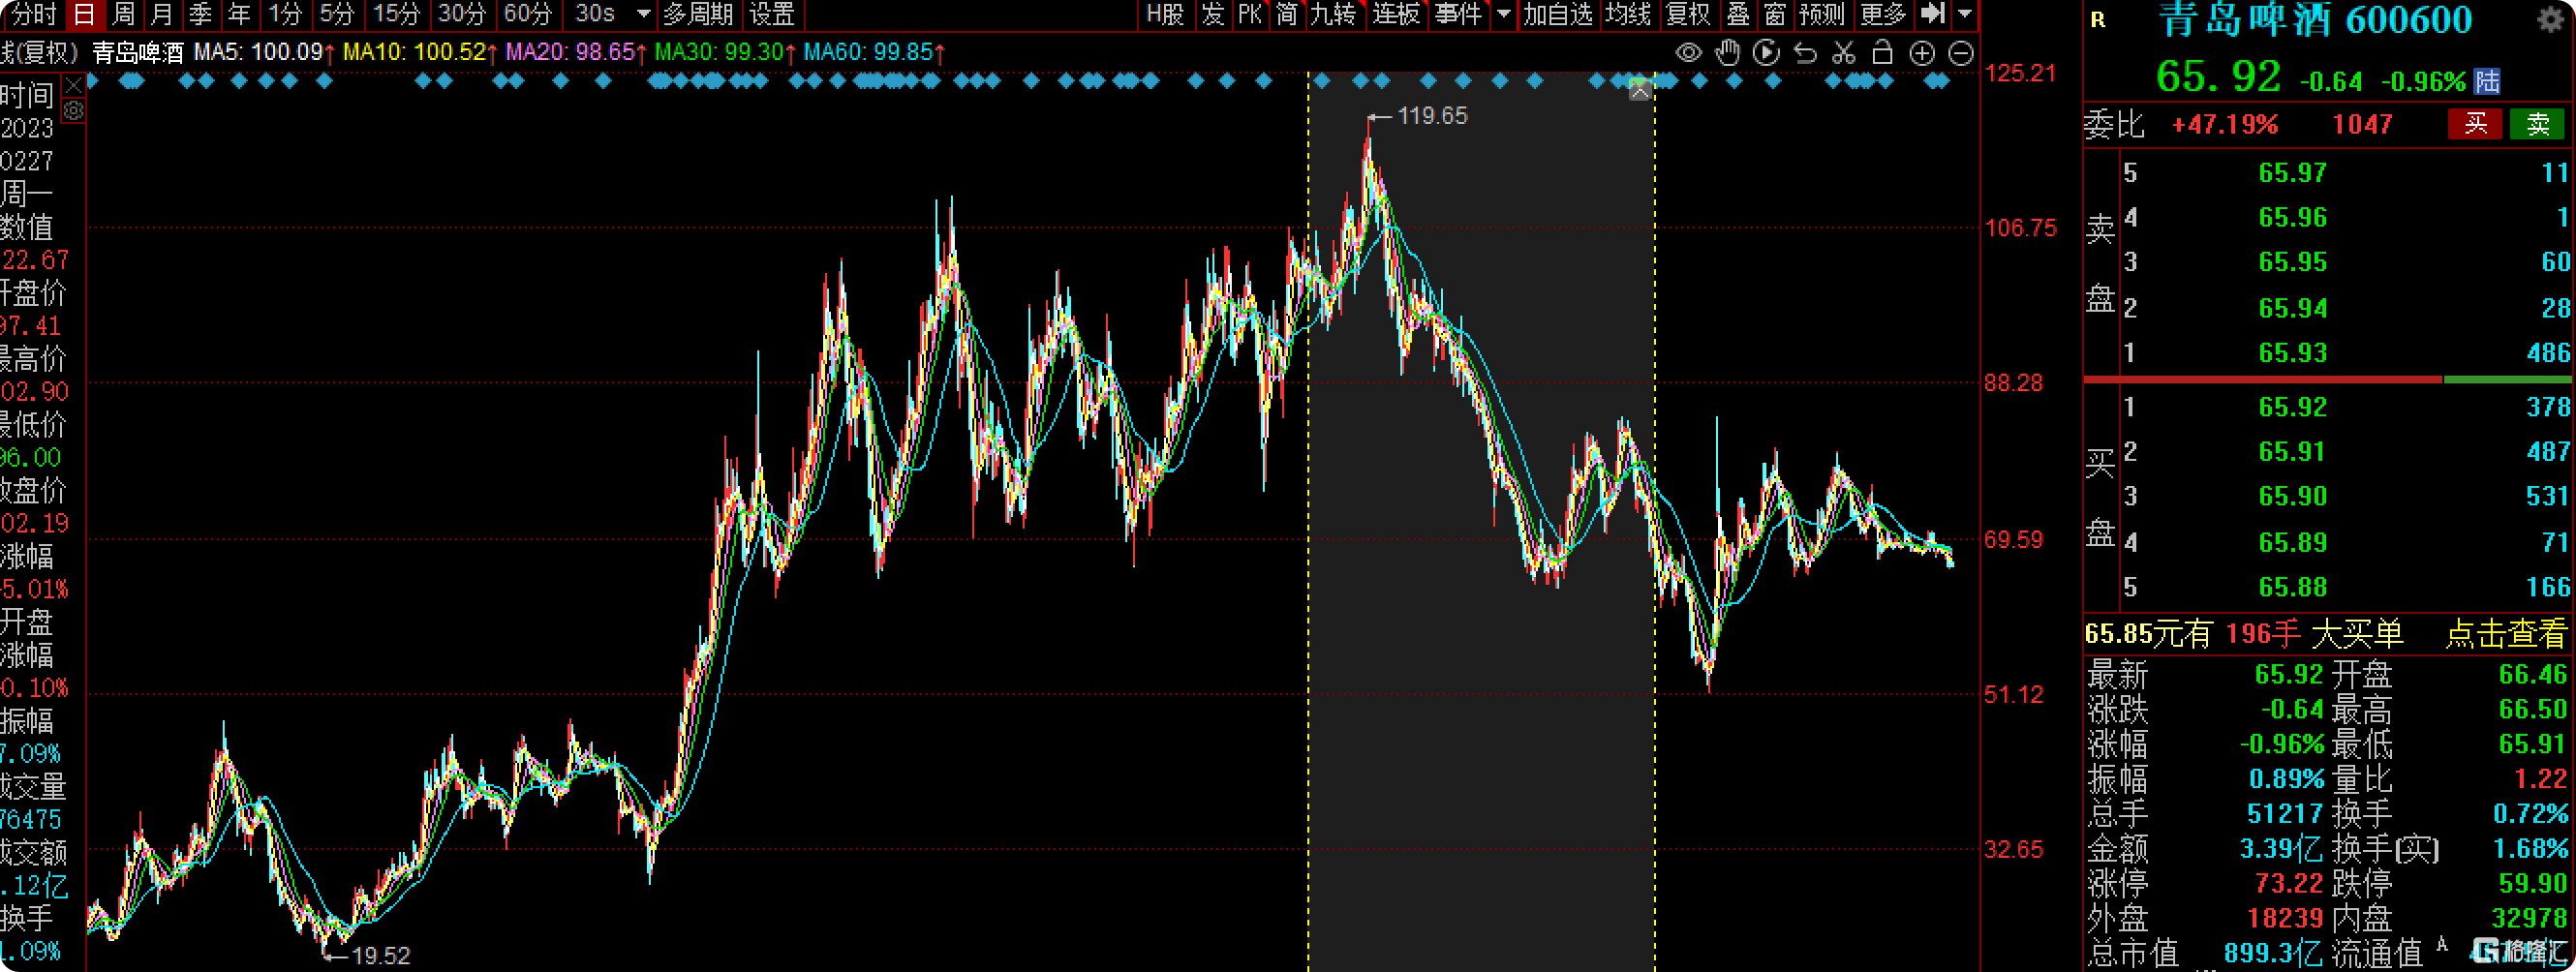
Task: Select the scissors cut tool
Action: [1844, 53]
